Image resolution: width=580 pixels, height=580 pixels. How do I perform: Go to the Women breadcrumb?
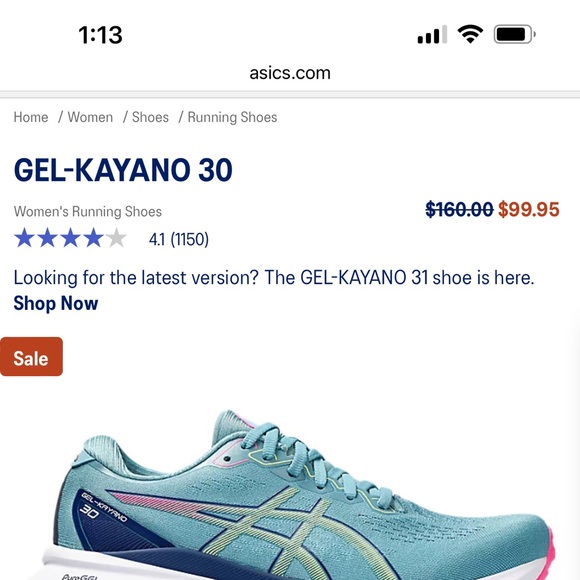[x=90, y=117]
